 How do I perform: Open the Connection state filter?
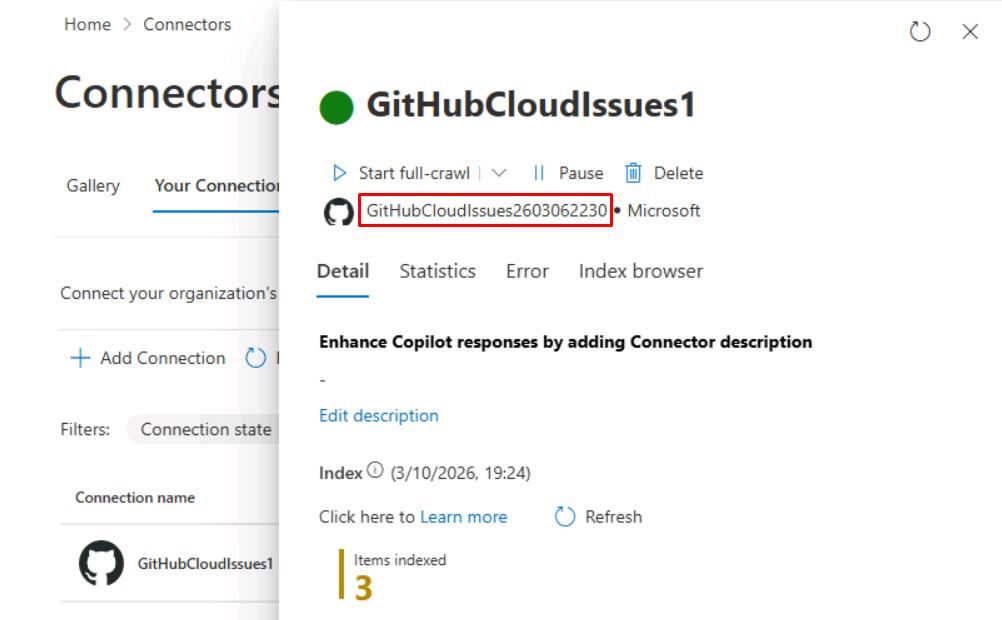coord(205,430)
